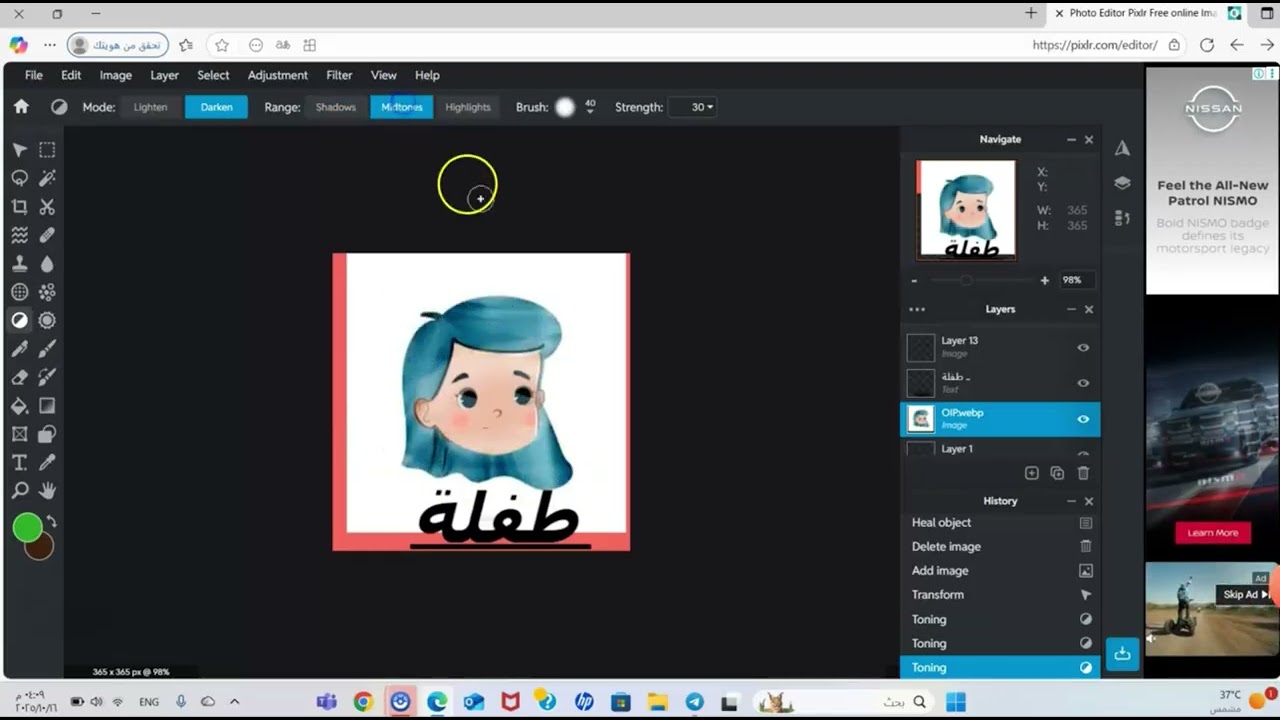Select the Draw brush tool
Viewport: 1280px width, 720px height.
coord(47,349)
